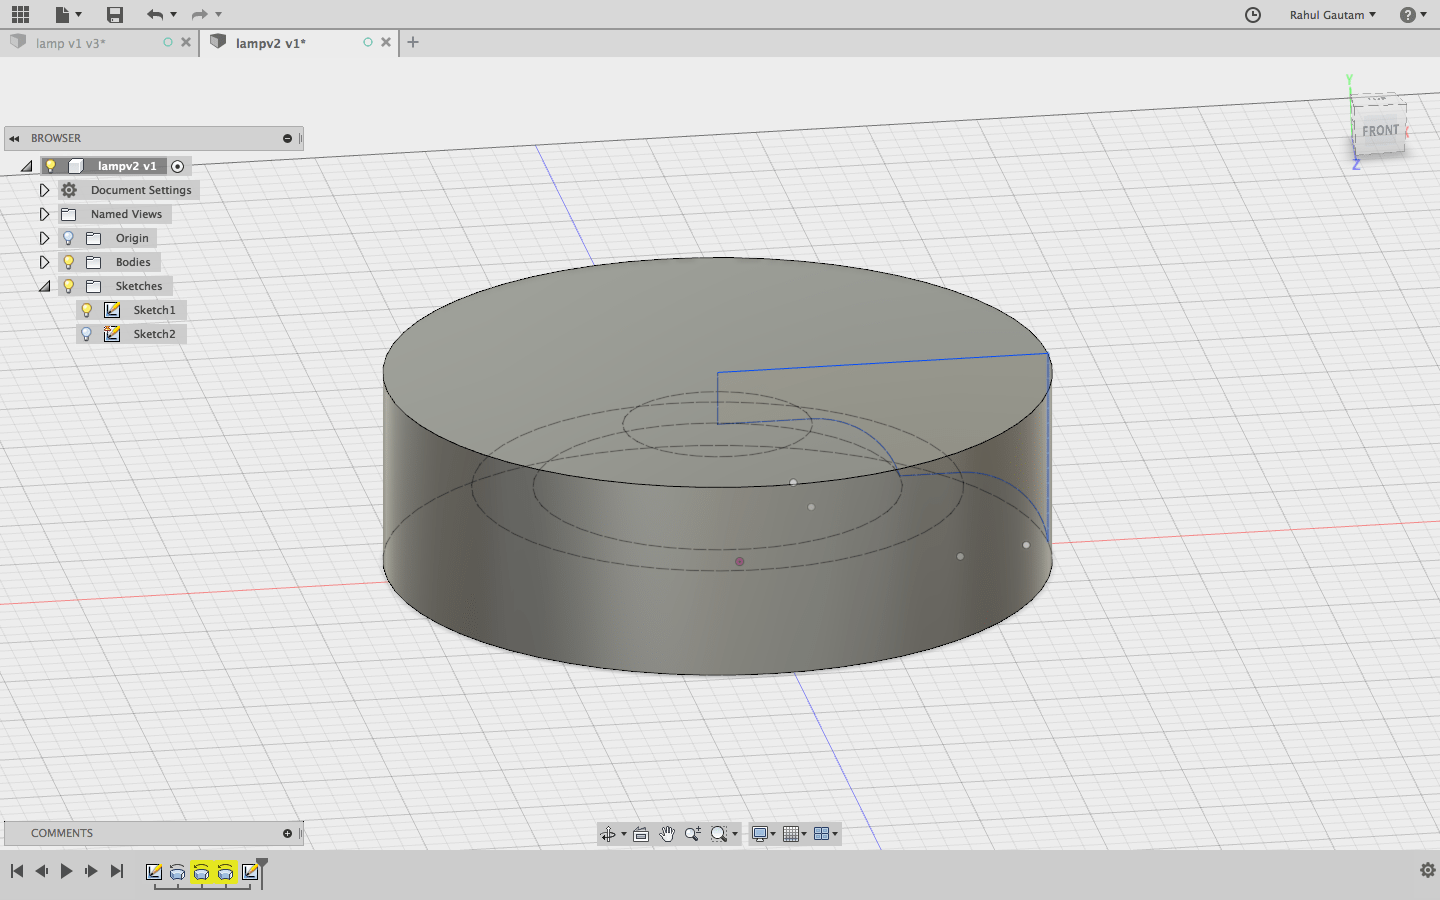
Task: Show Sketch2 via its lightbulb
Action: point(86,334)
